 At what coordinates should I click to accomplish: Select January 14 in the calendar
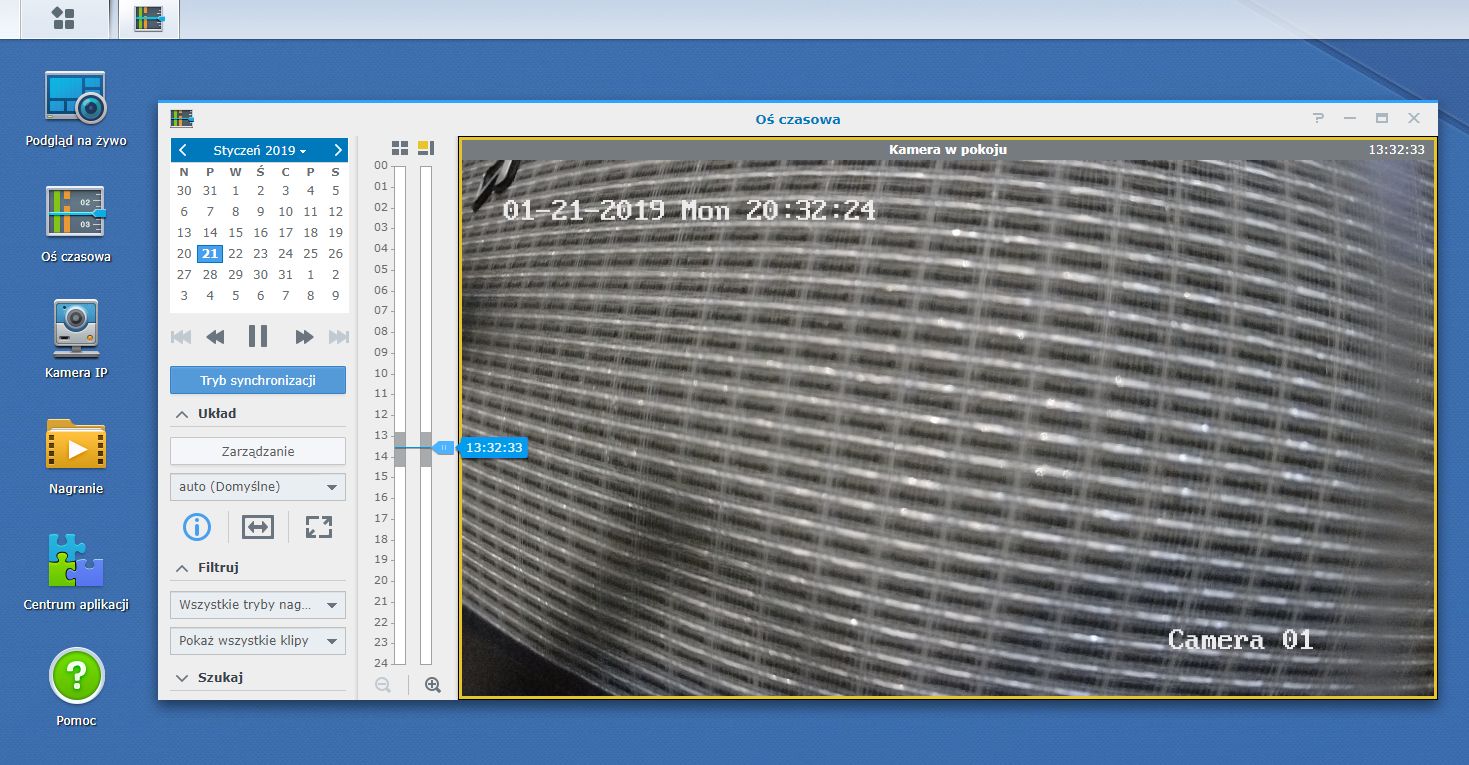tap(210, 233)
